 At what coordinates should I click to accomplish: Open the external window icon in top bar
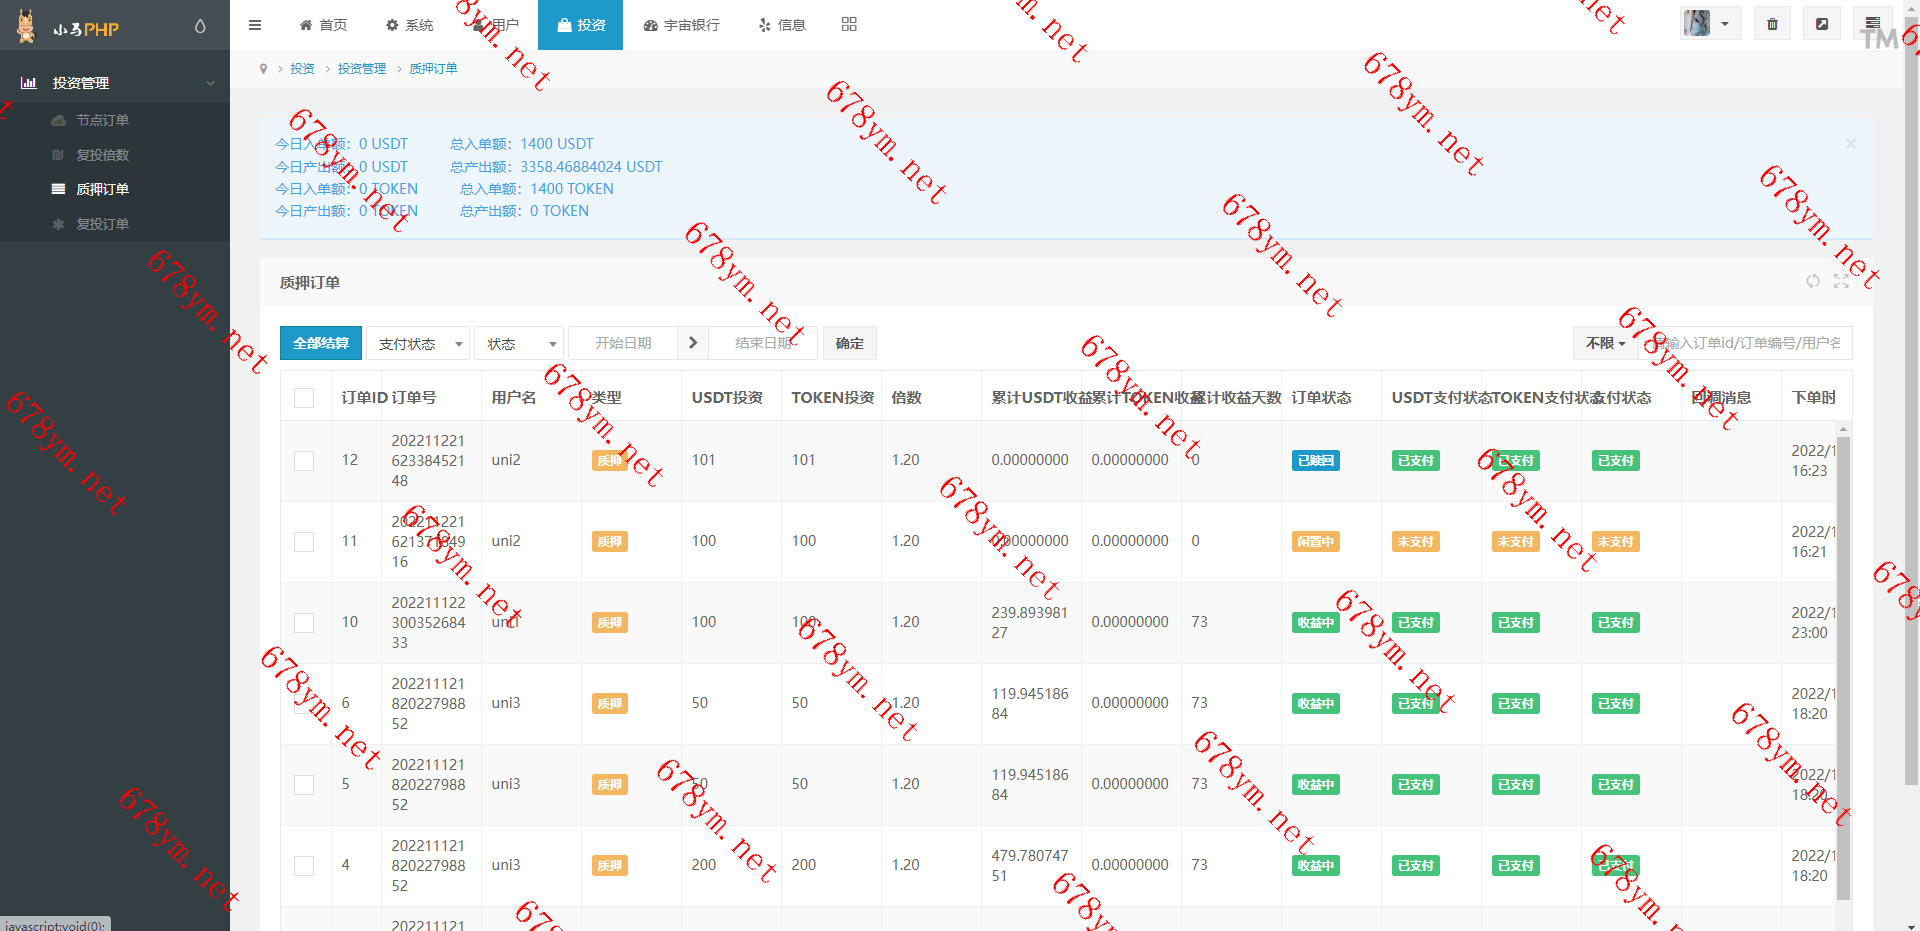tap(1822, 24)
